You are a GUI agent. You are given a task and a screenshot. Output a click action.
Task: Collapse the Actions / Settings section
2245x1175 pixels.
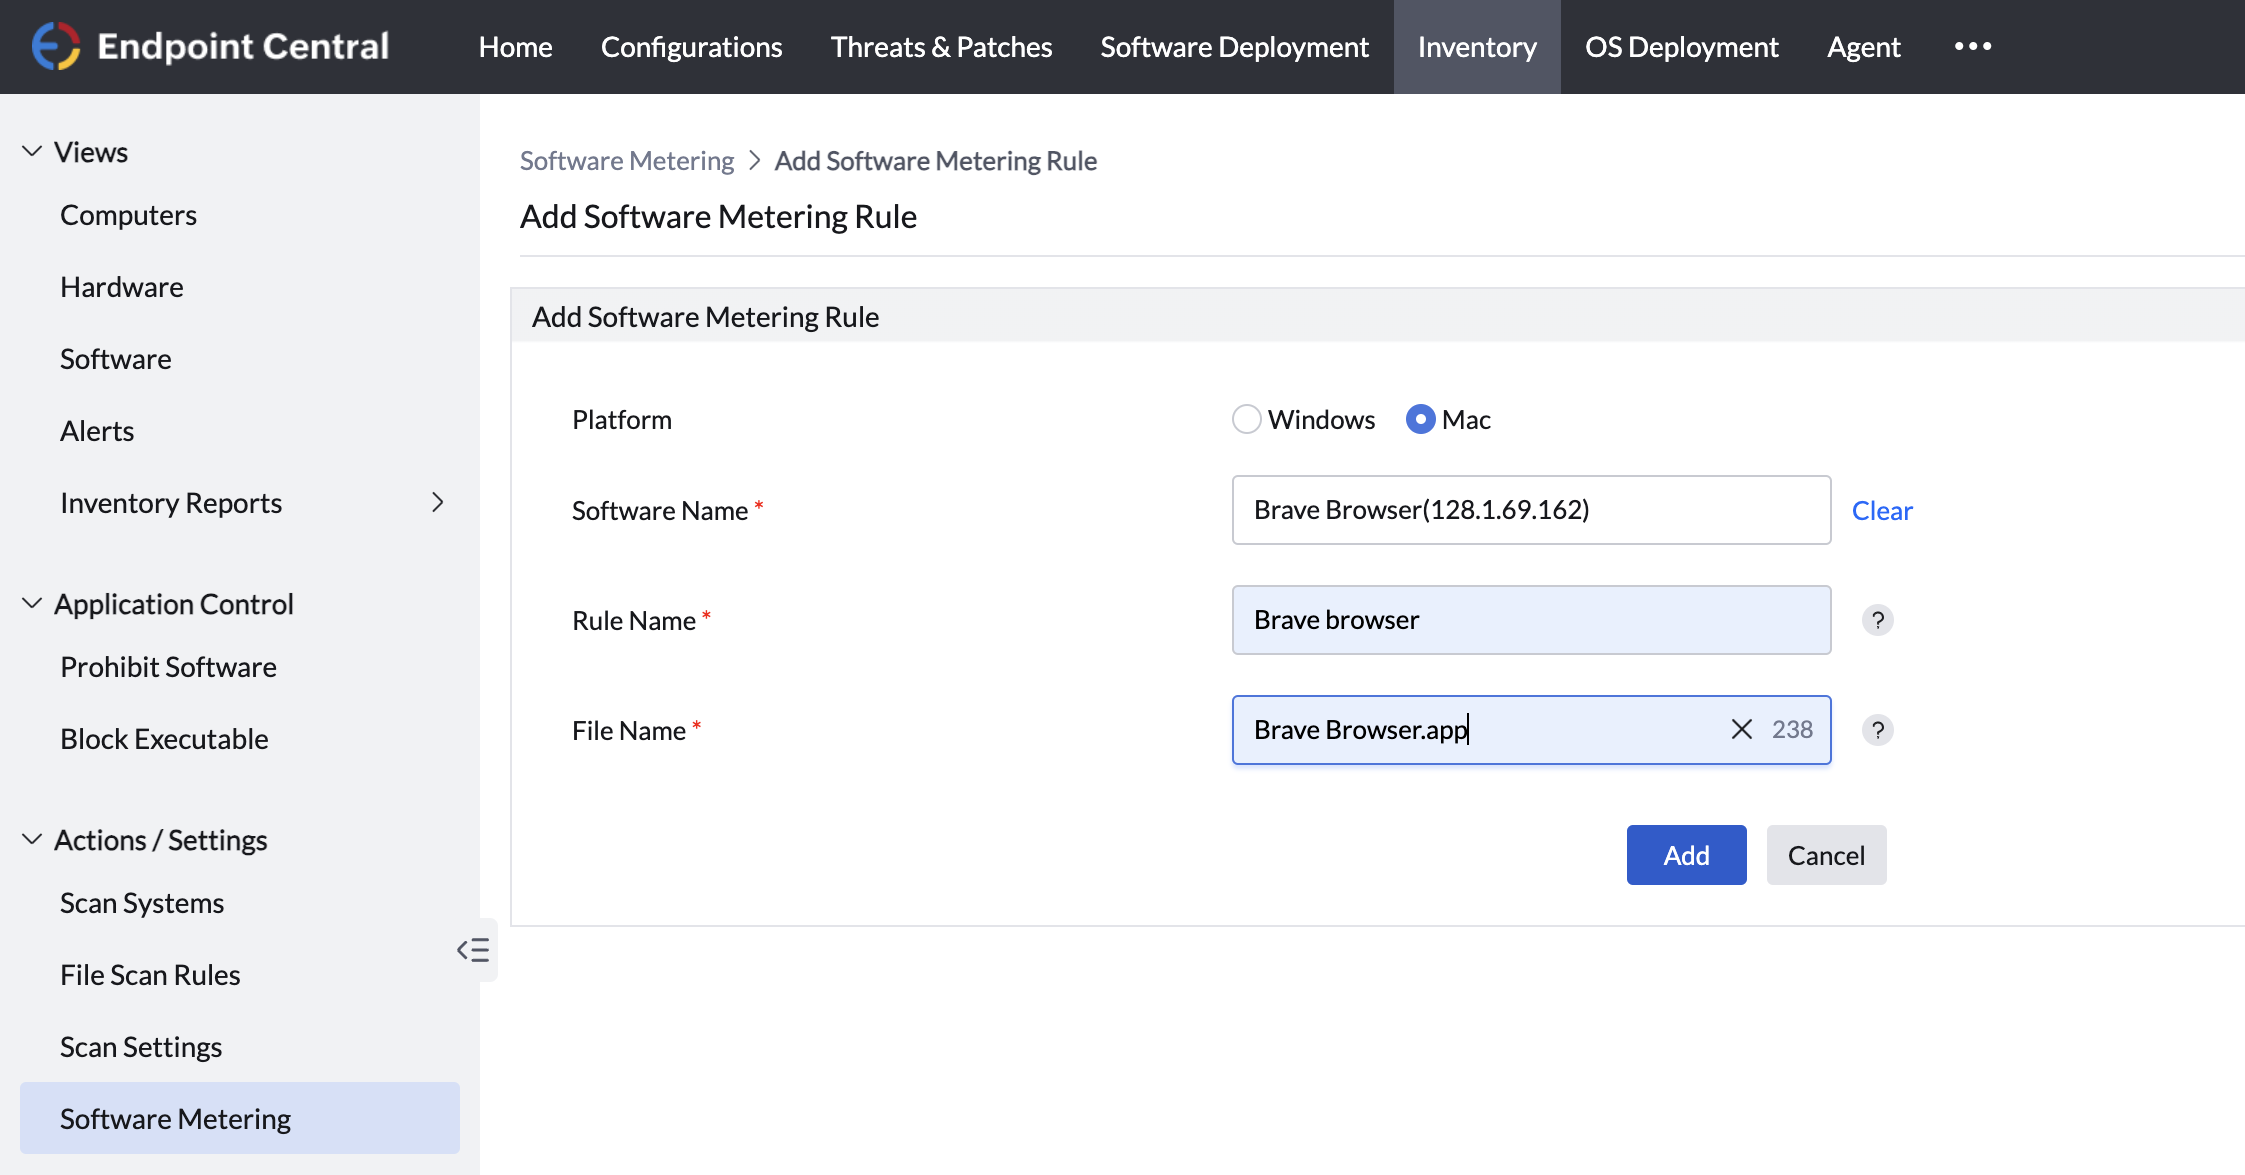30,838
